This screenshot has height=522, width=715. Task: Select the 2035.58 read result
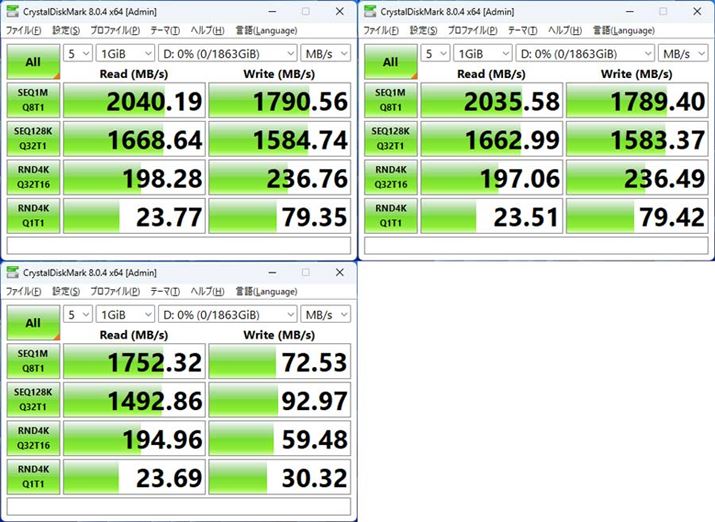(x=492, y=100)
